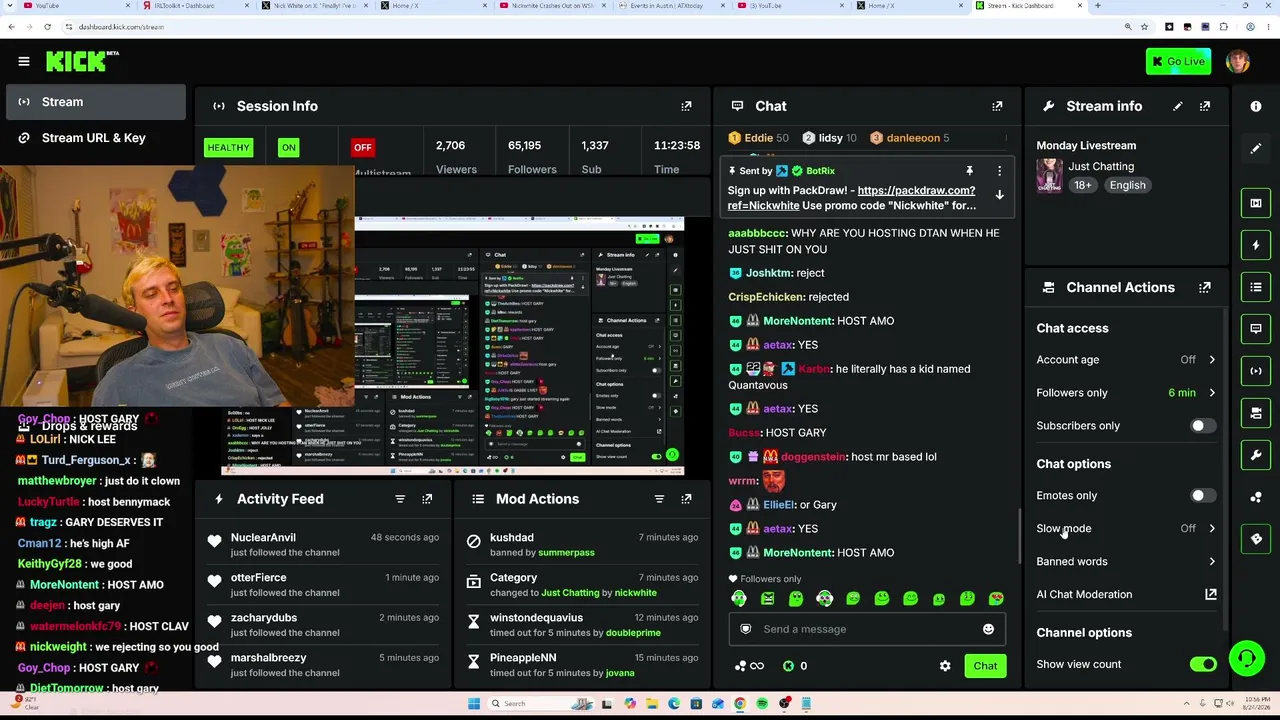The height and width of the screenshot is (720, 1280).
Task: Expand Account age settings
Action: [x=1212, y=360]
